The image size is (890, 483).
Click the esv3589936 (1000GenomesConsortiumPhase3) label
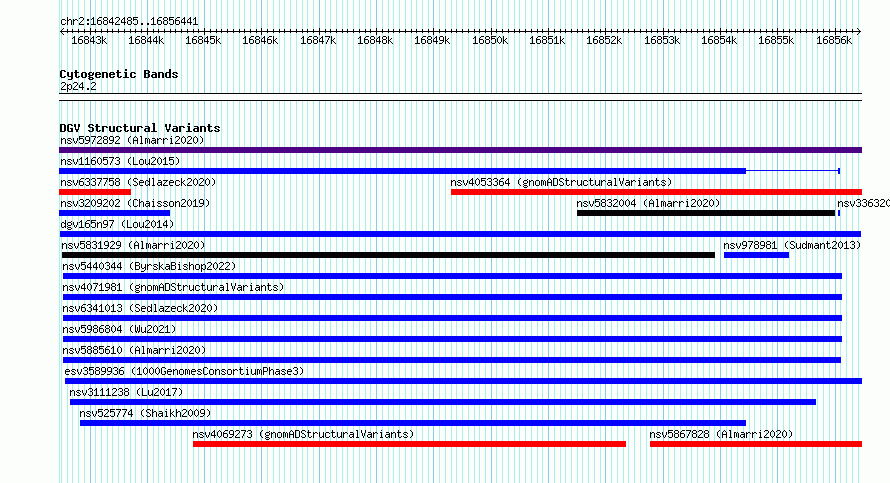coord(184,371)
